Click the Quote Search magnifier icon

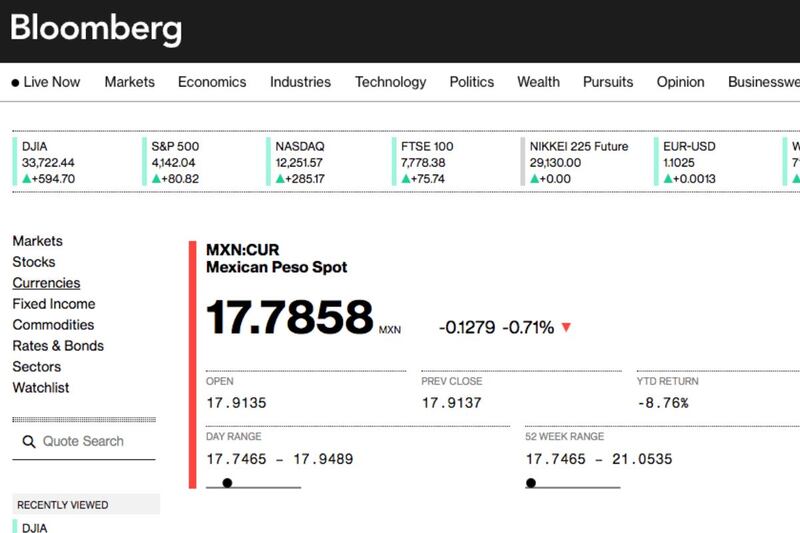[x=29, y=442]
